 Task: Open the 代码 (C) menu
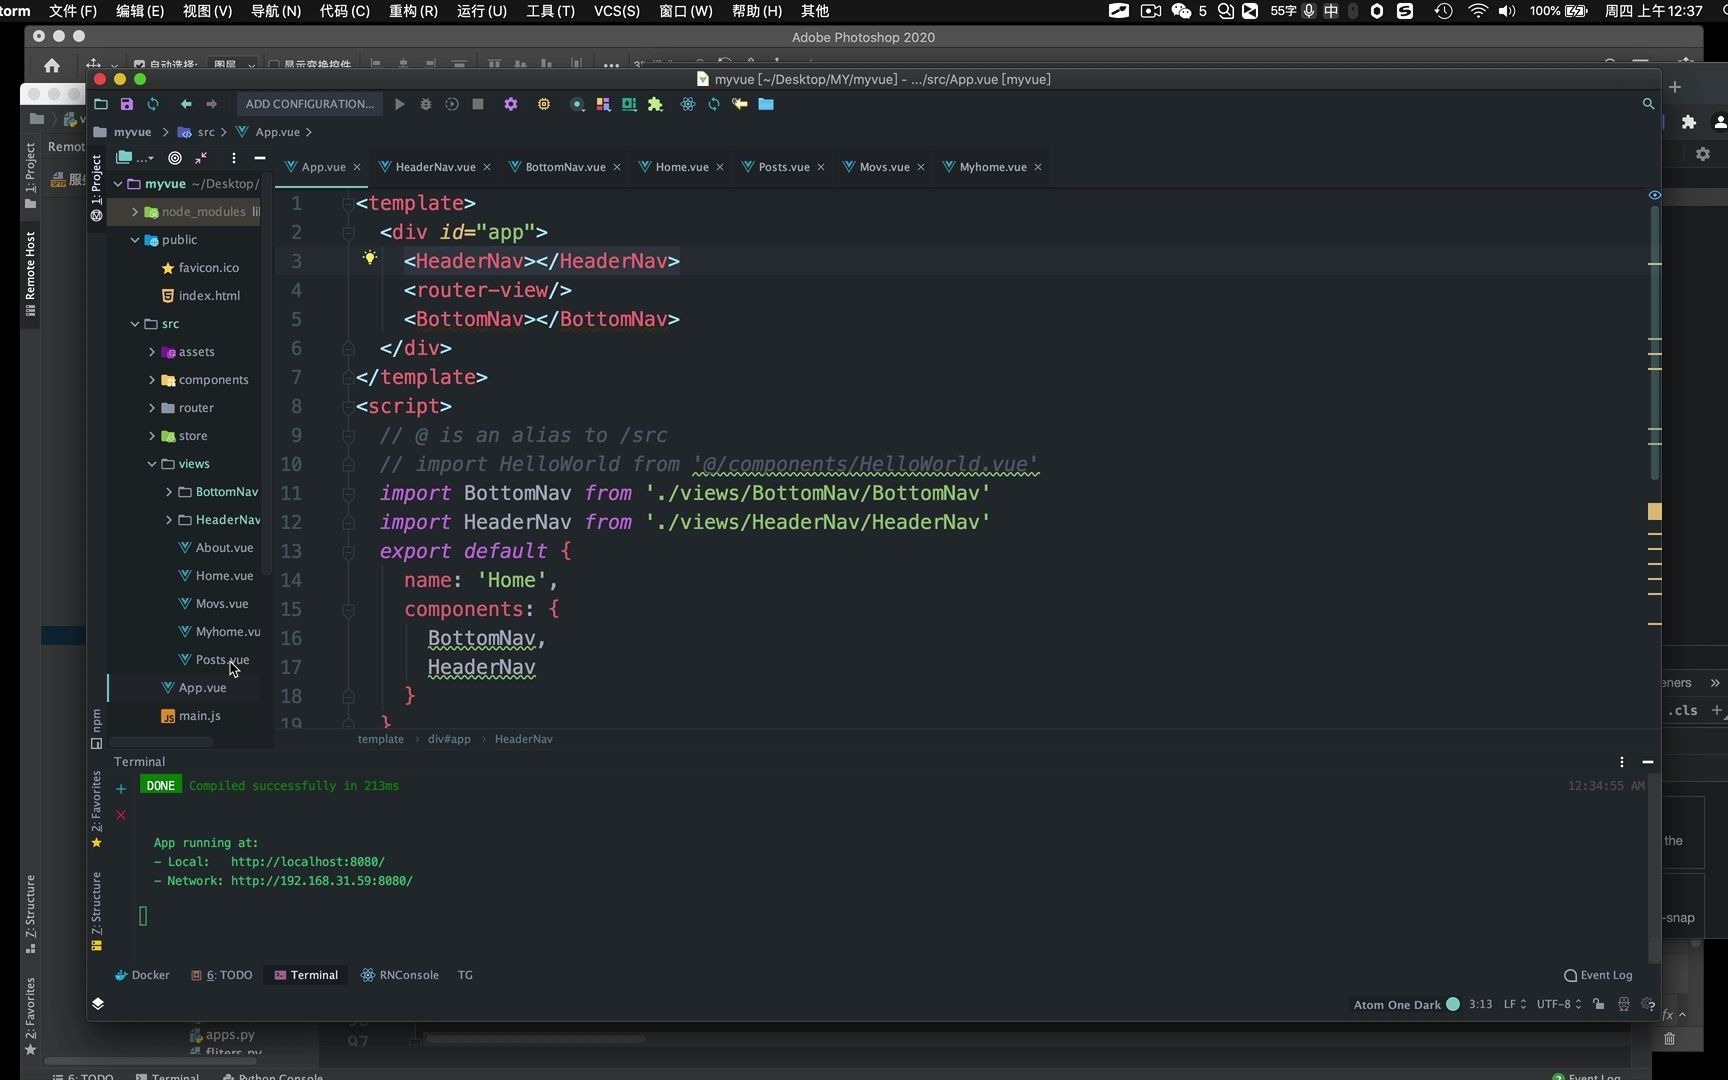[344, 11]
